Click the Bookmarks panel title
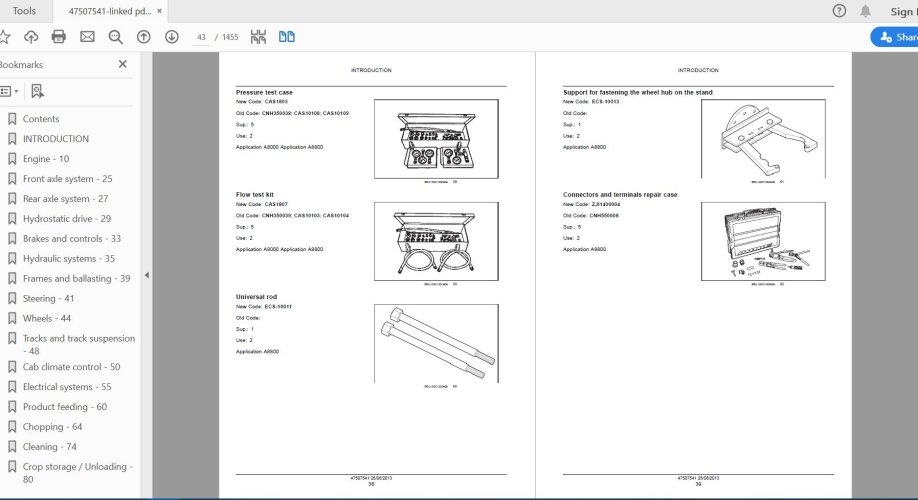Screen dimensions: 918x500 coord(21,64)
